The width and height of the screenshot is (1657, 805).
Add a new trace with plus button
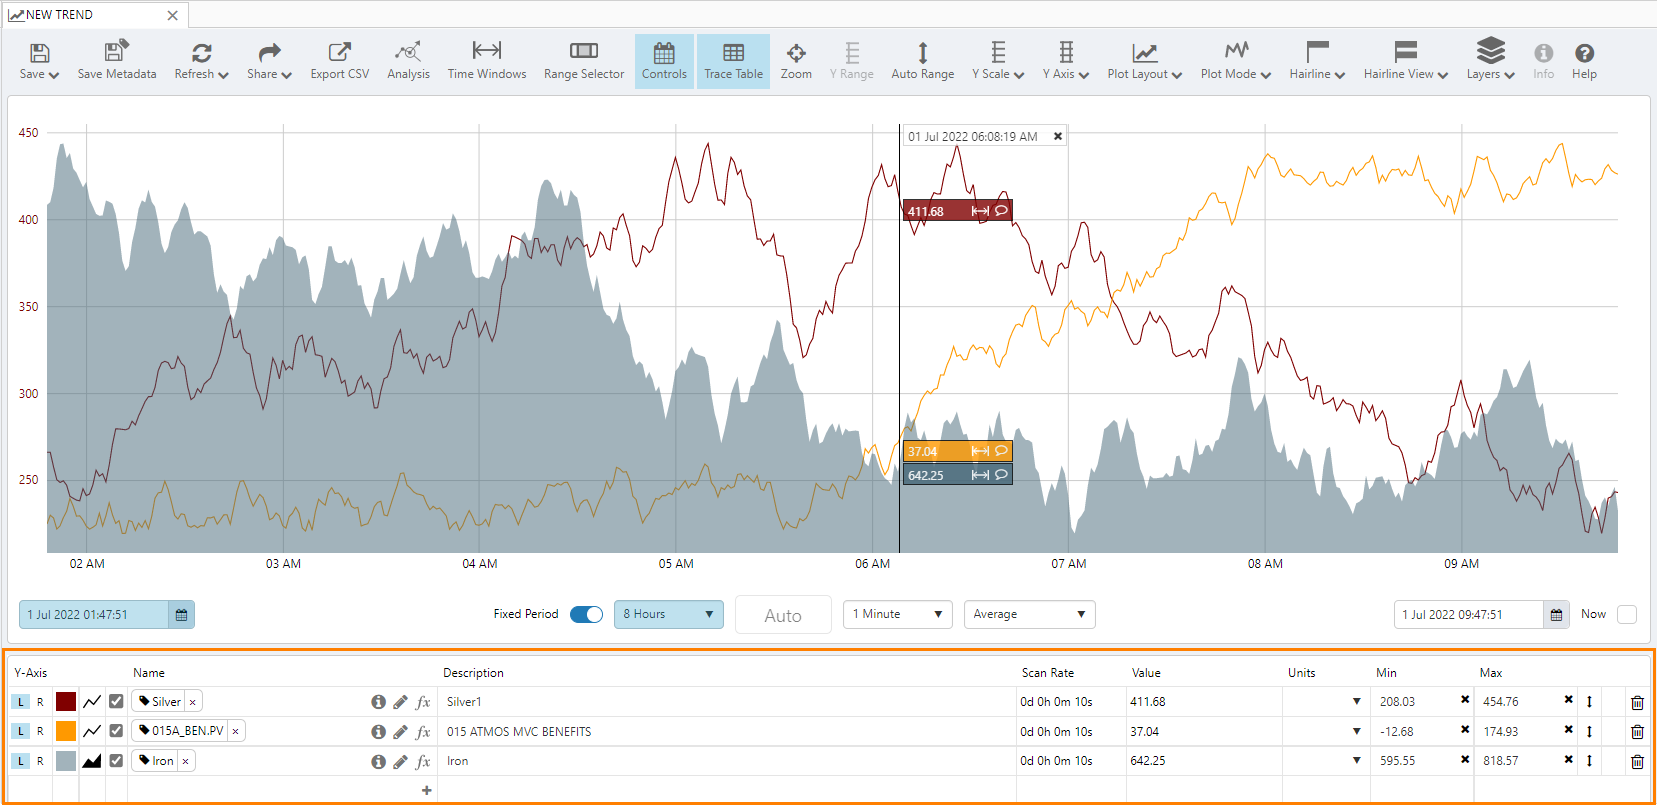(x=427, y=790)
